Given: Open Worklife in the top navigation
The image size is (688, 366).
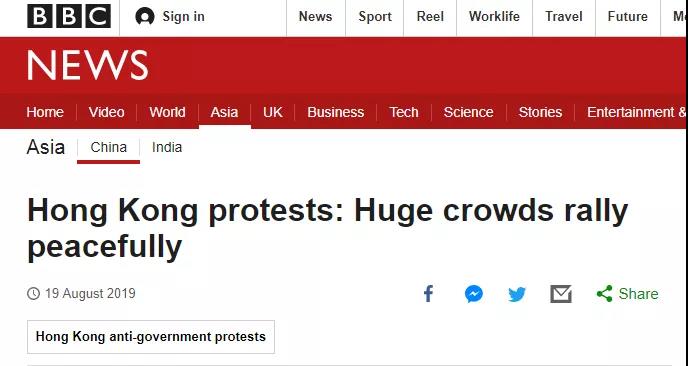Looking at the screenshot, I should (494, 17).
